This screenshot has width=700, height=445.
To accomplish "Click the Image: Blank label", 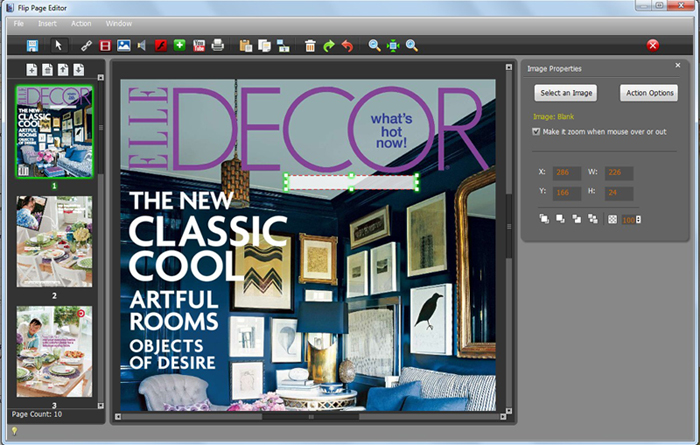I will [553, 116].
